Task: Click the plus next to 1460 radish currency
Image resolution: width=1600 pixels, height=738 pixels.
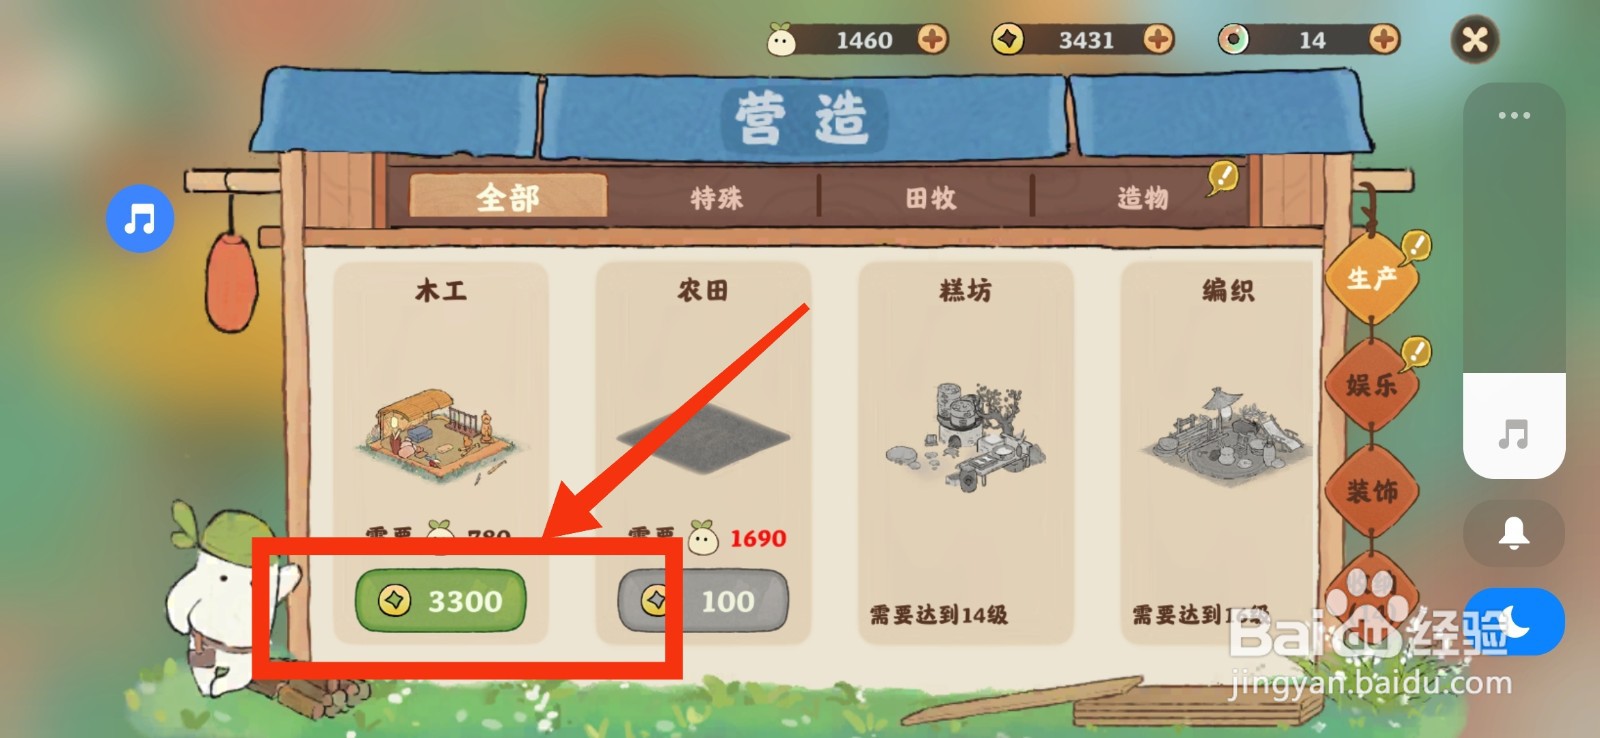Action: [x=932, y=40]
